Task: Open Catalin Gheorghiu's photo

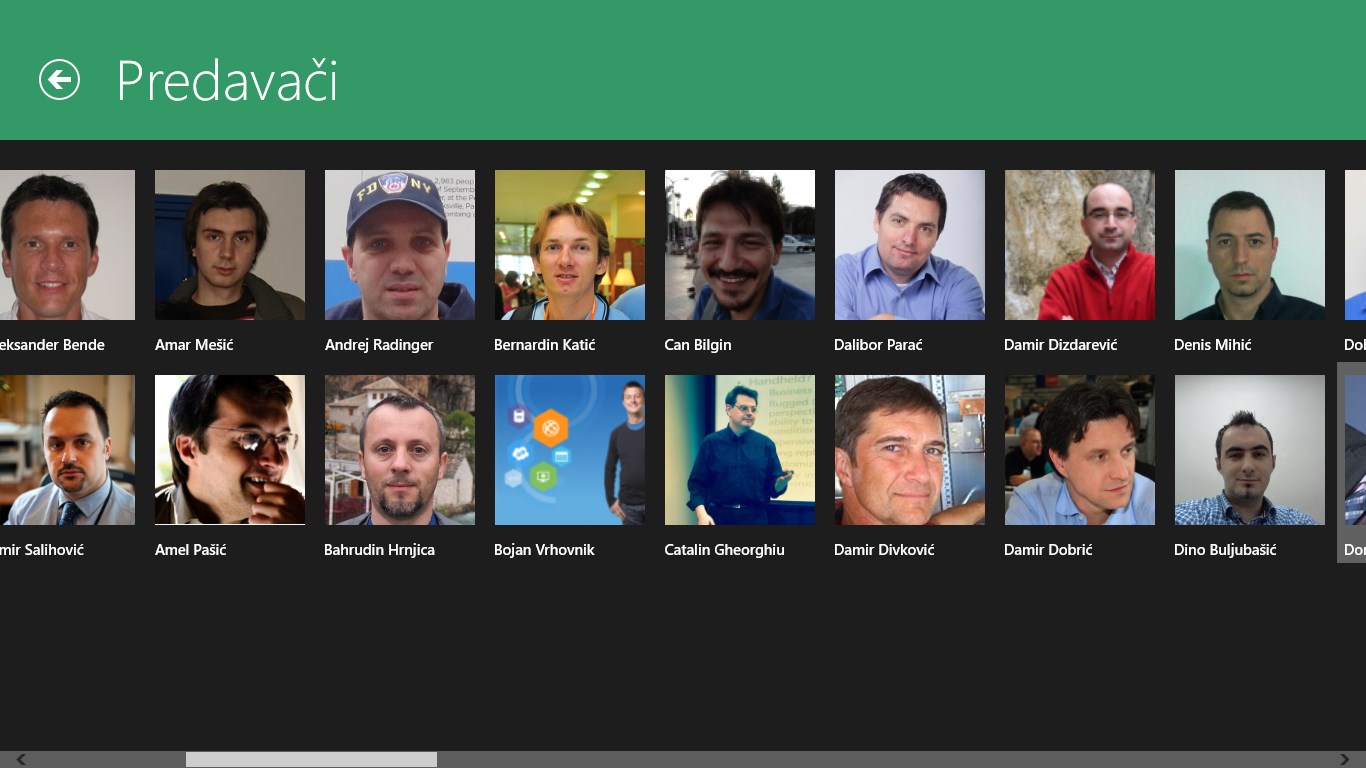Action: click(x=740, y=450)
